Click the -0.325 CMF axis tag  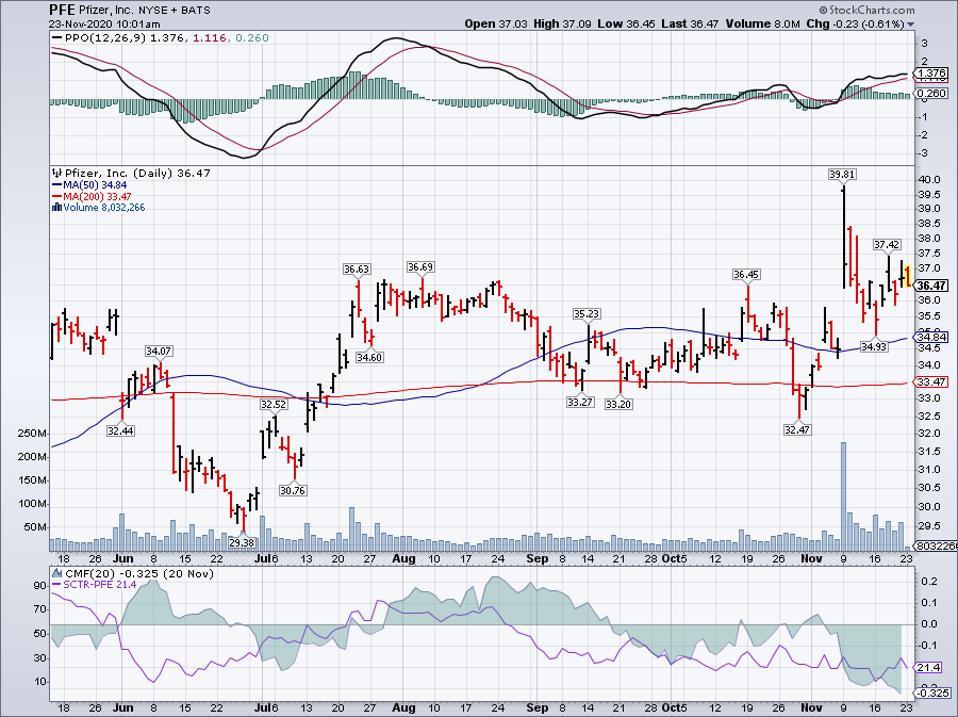[933, 693]
